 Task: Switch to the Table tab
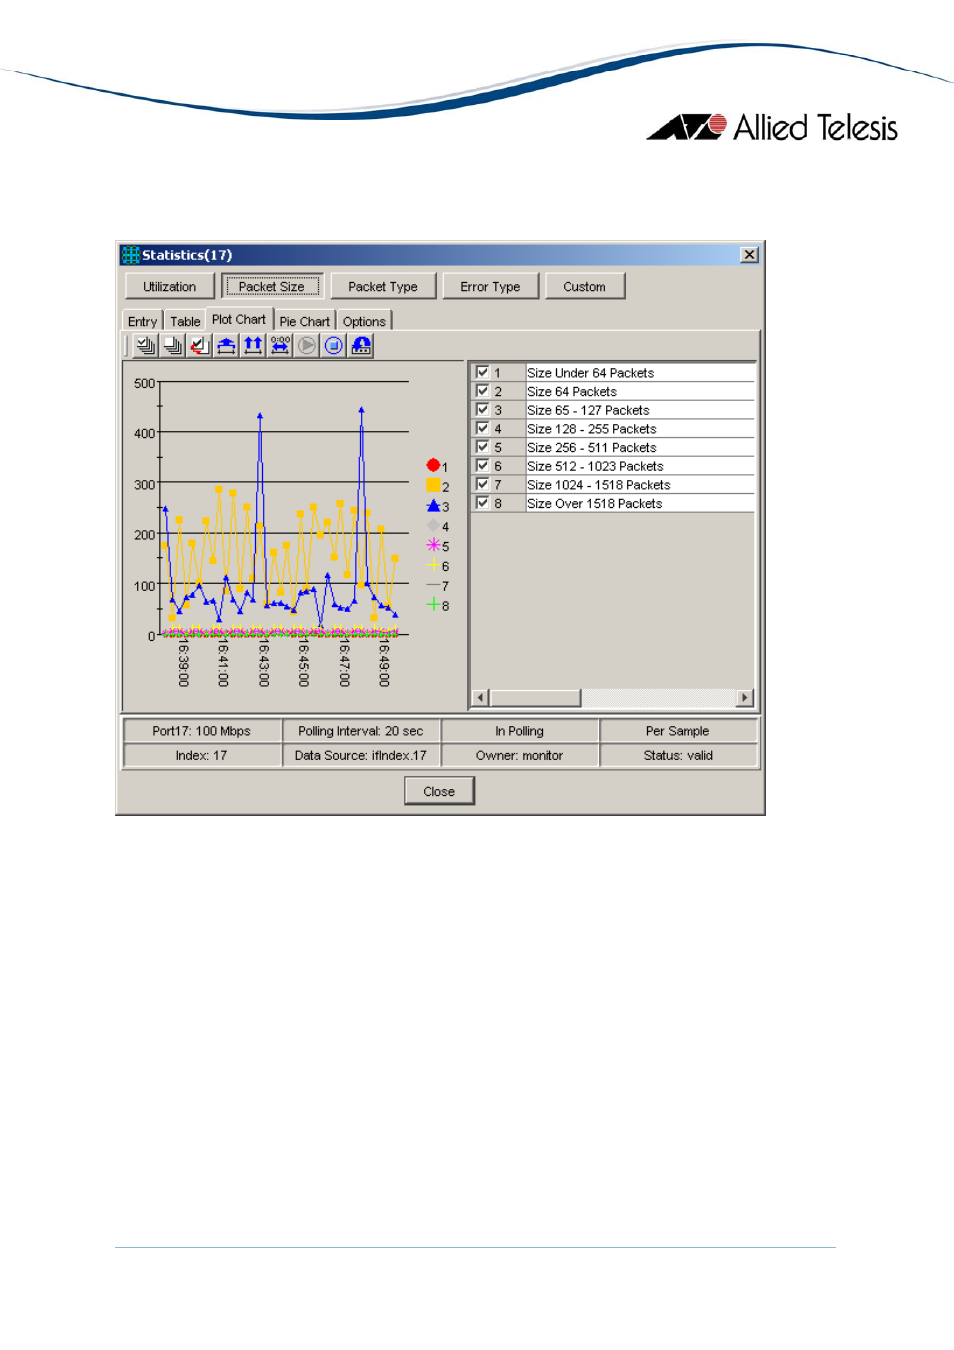click(x=185, y=321)
